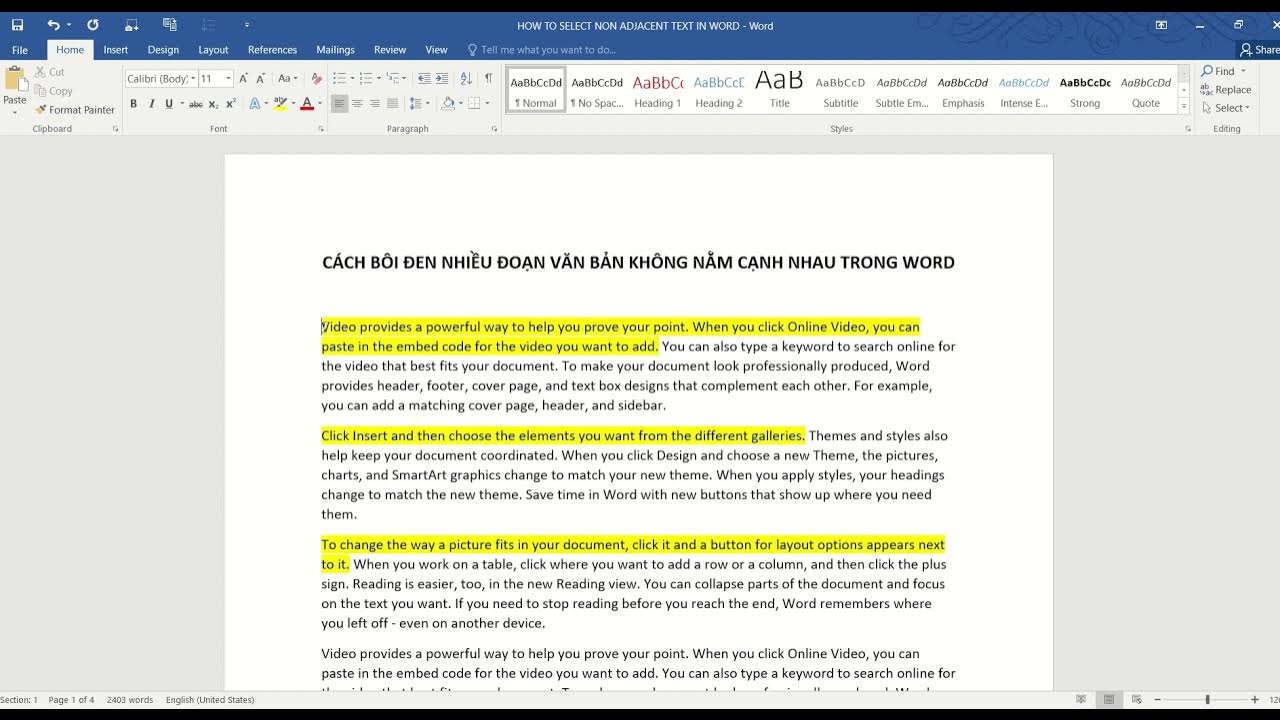Click the Redo/Repeat arrow icon
This screenshot has width=1280, height=720.
[x=93, y=25]
